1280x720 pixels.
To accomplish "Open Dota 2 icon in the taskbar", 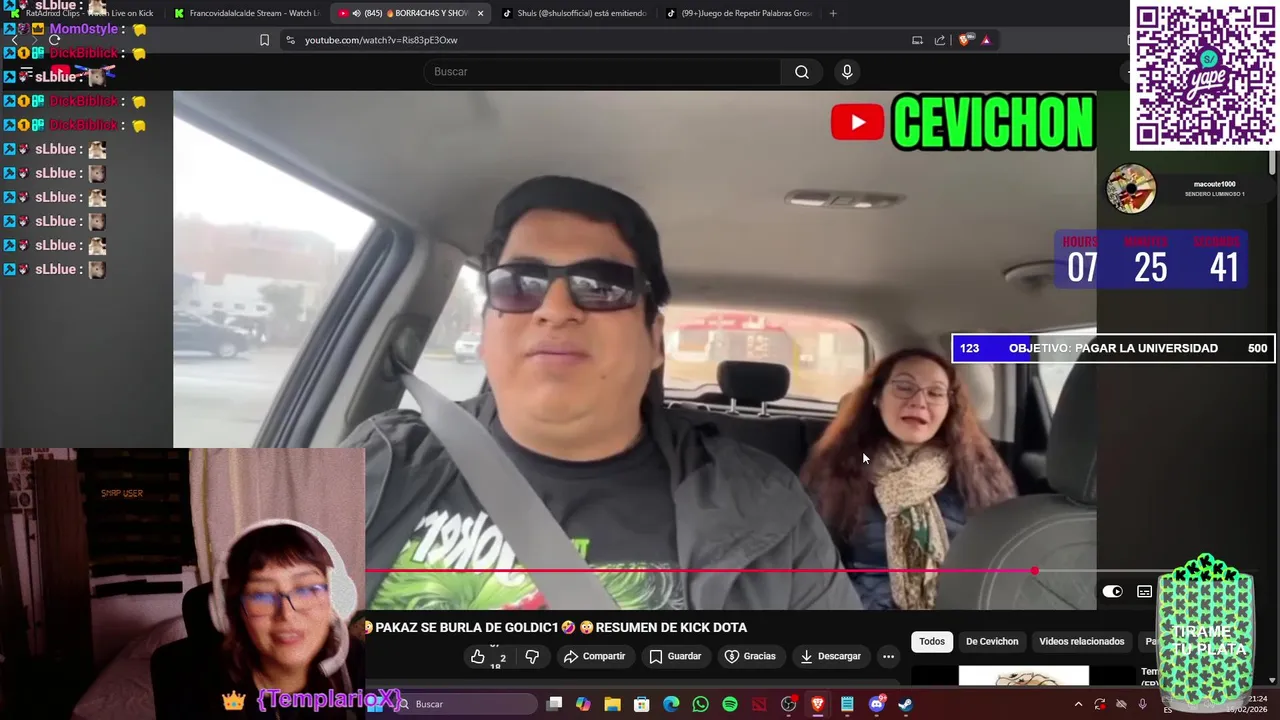I will click(759, 704).
